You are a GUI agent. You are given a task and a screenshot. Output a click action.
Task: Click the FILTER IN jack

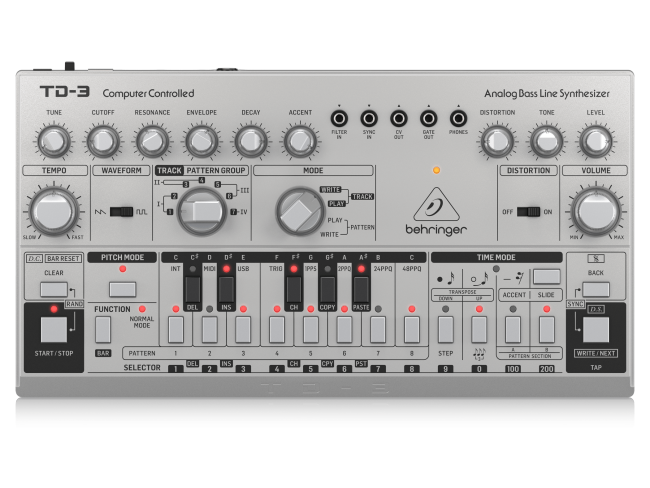pos(339,119)
